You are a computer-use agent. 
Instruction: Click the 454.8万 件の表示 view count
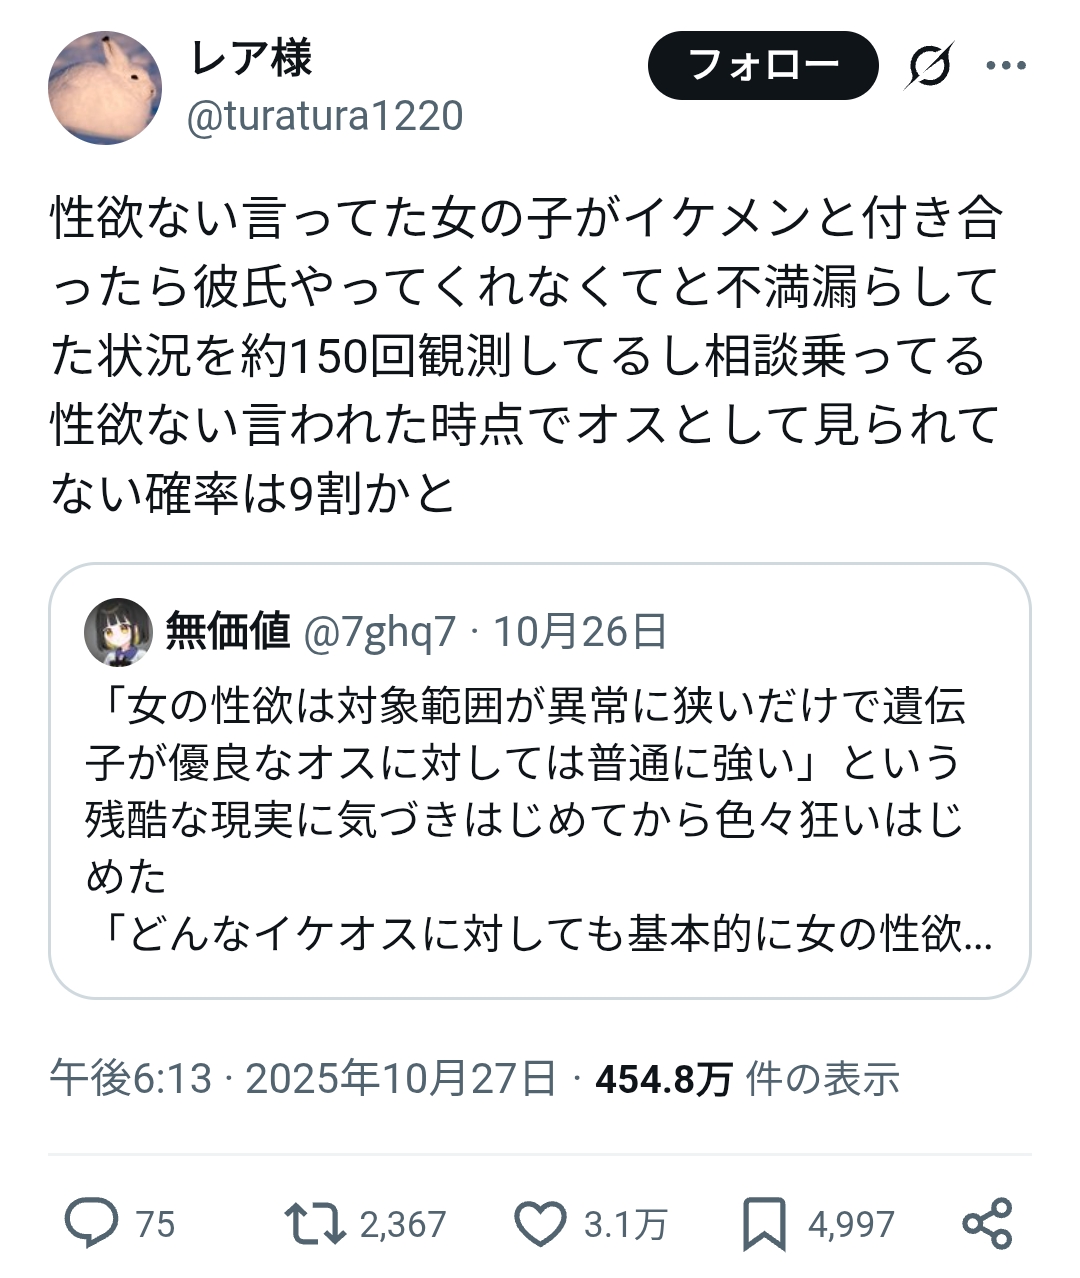click(x=747, y=1079)
